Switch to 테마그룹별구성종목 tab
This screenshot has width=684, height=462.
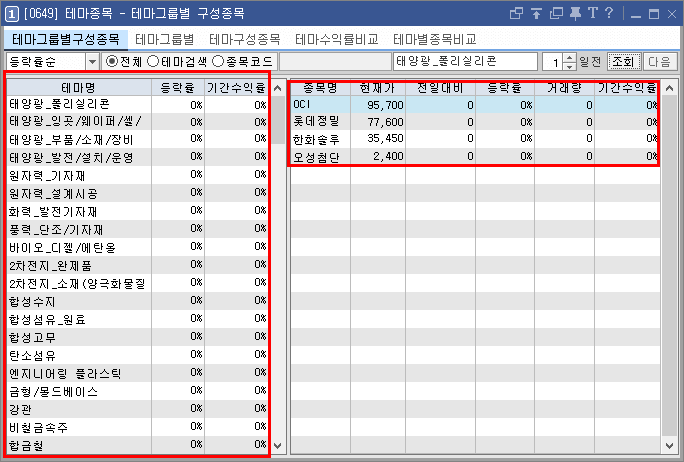point(66,40)
